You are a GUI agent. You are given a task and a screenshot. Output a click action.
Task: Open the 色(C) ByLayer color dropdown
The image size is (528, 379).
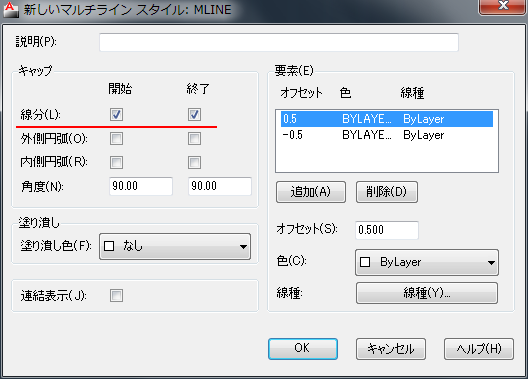[427, 262]
